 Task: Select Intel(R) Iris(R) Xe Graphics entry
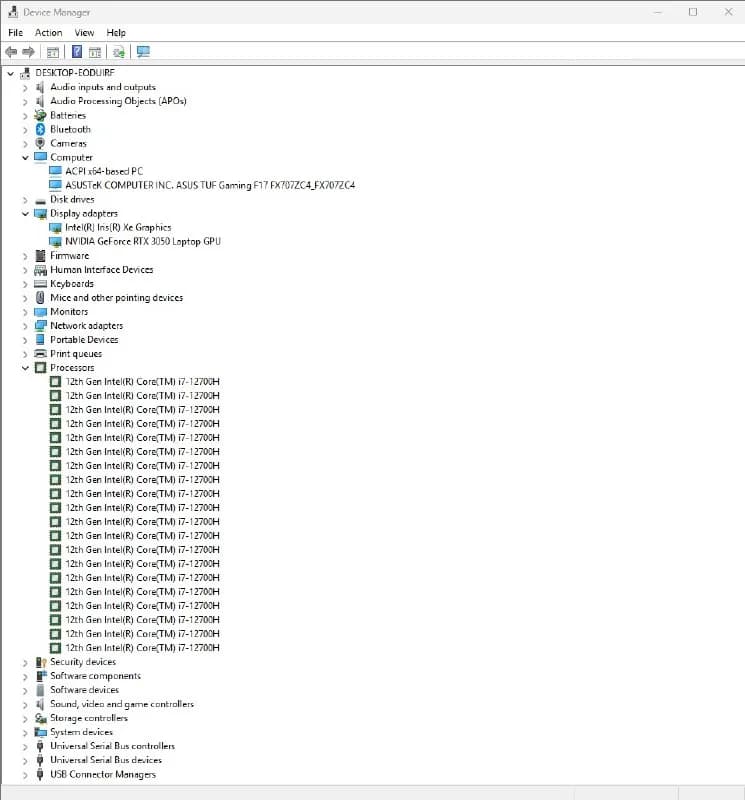pyautogui.click(x=118, y=228)
